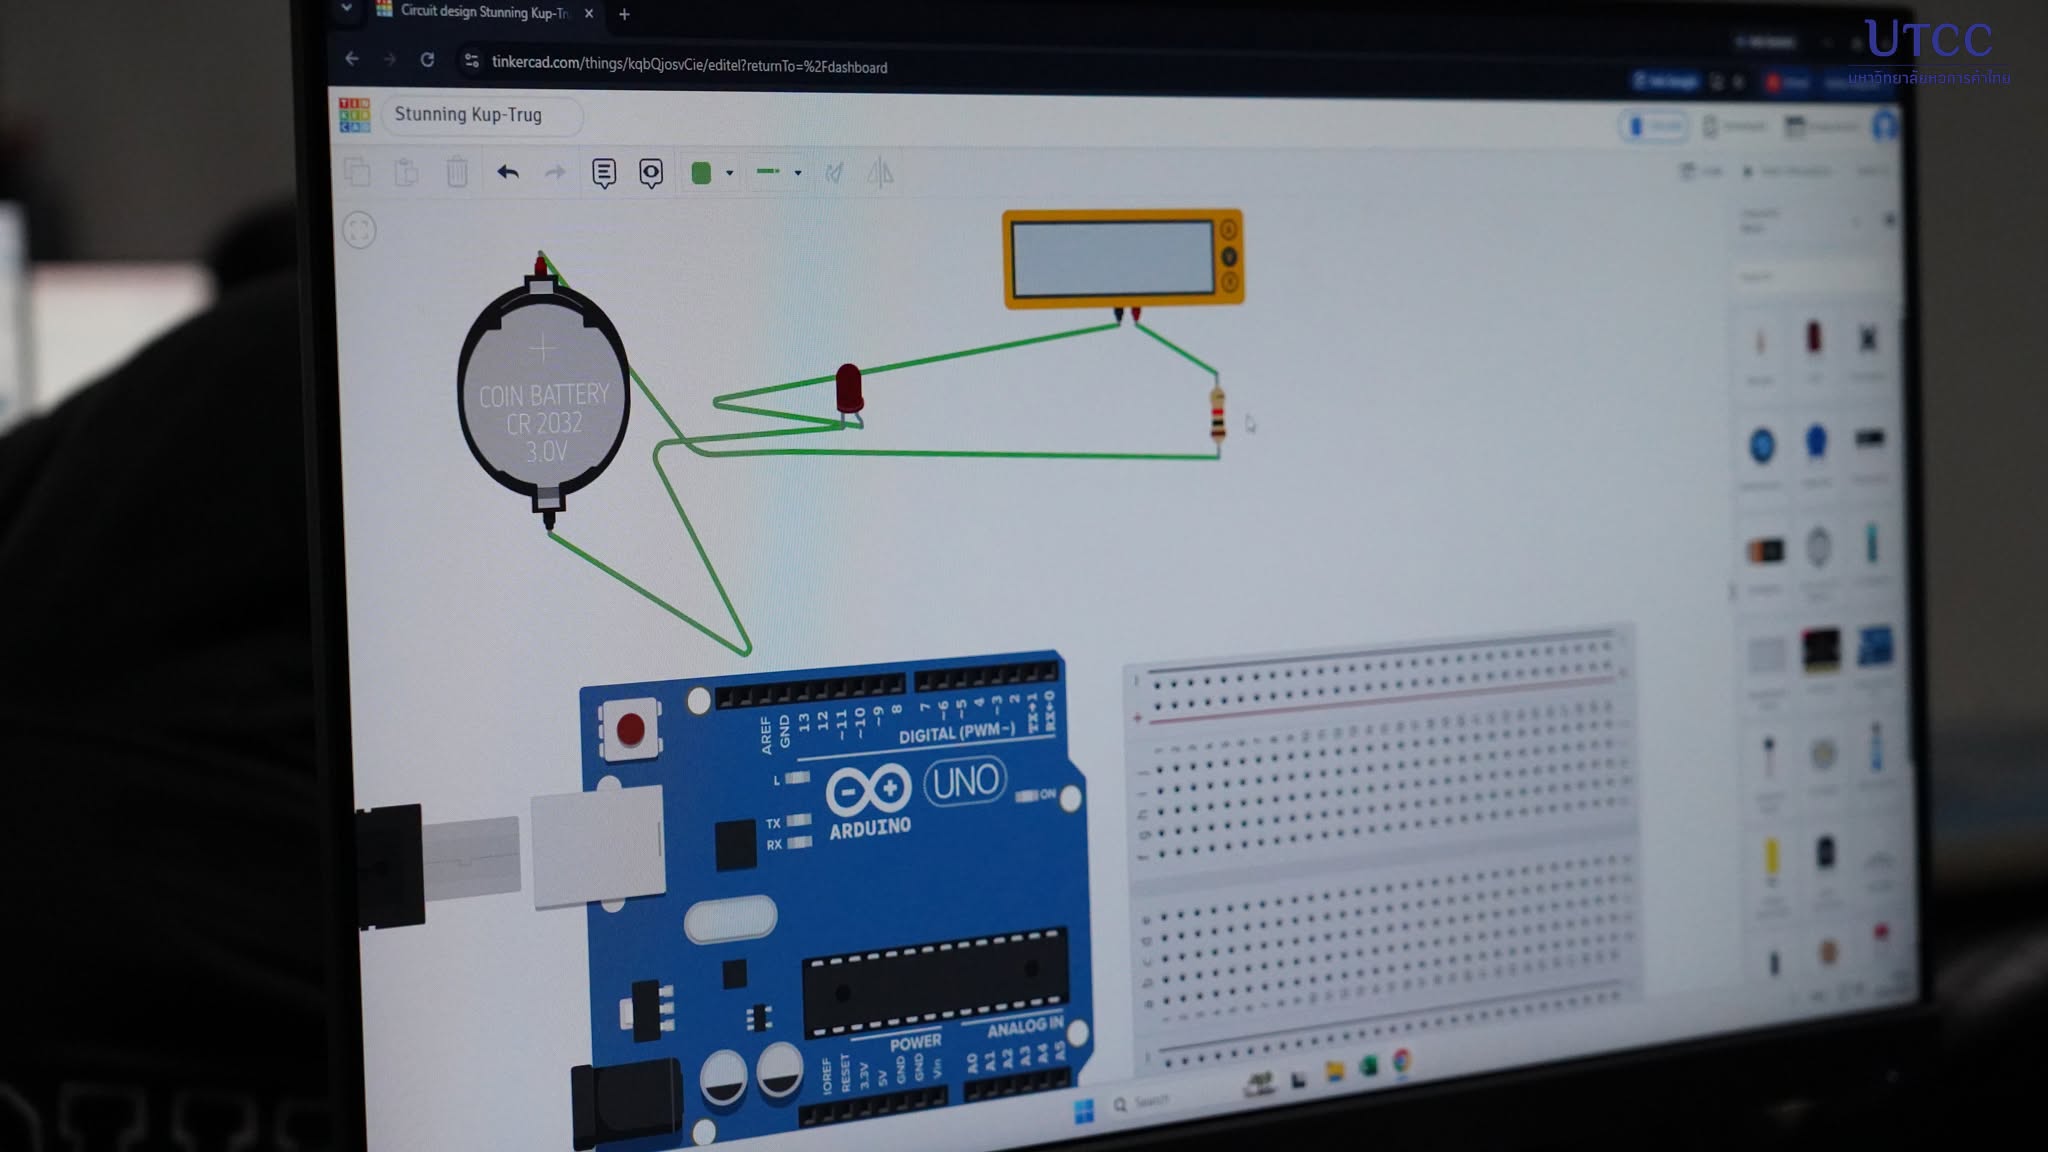The image size is (2048, 1152).
Task: Select the top mode button on multimeter
Action: tap(1229, 229)
